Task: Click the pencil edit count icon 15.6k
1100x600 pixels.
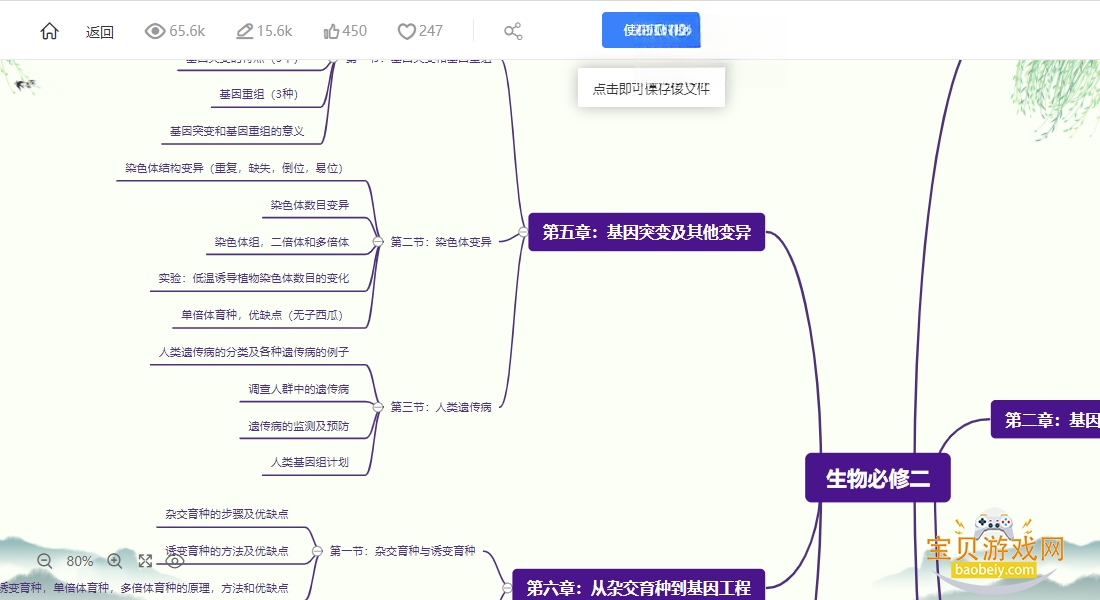Action: click(x=244, y=31)
